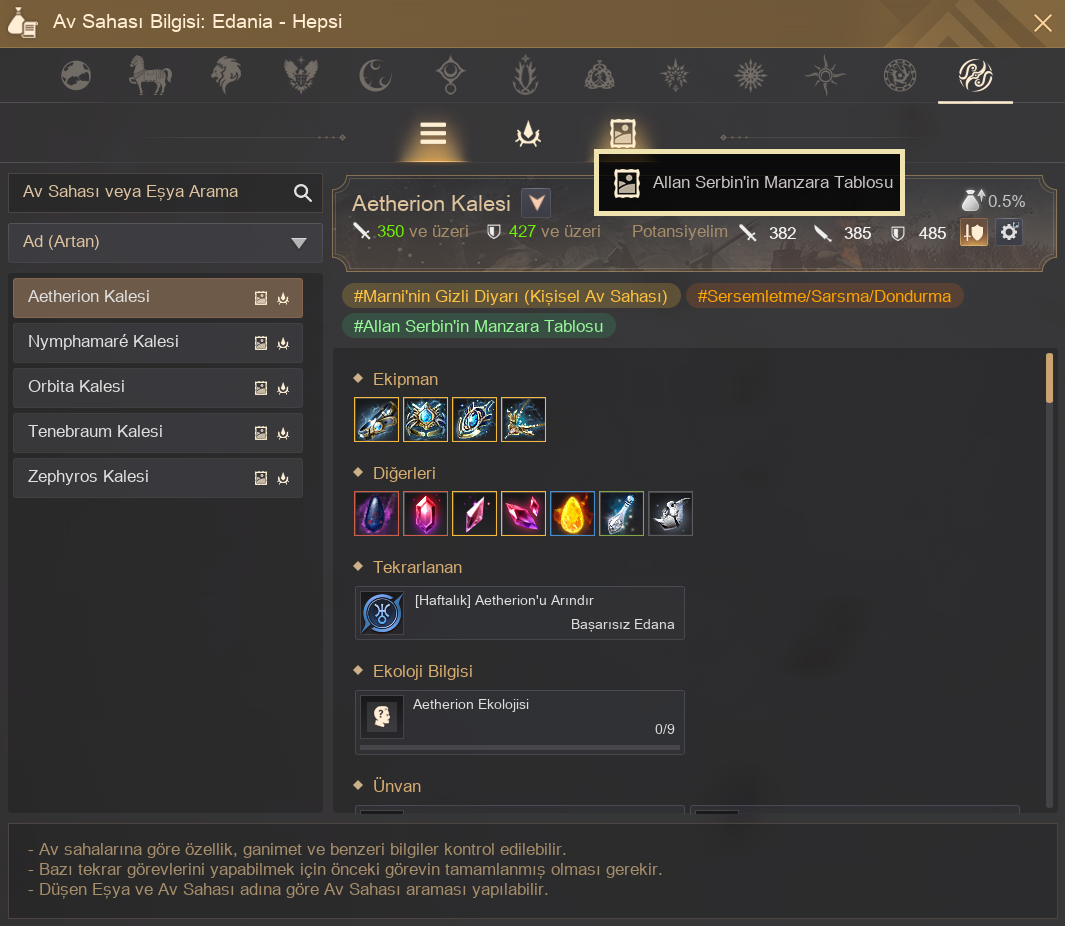Select the horse region icon

coord(150,75)
